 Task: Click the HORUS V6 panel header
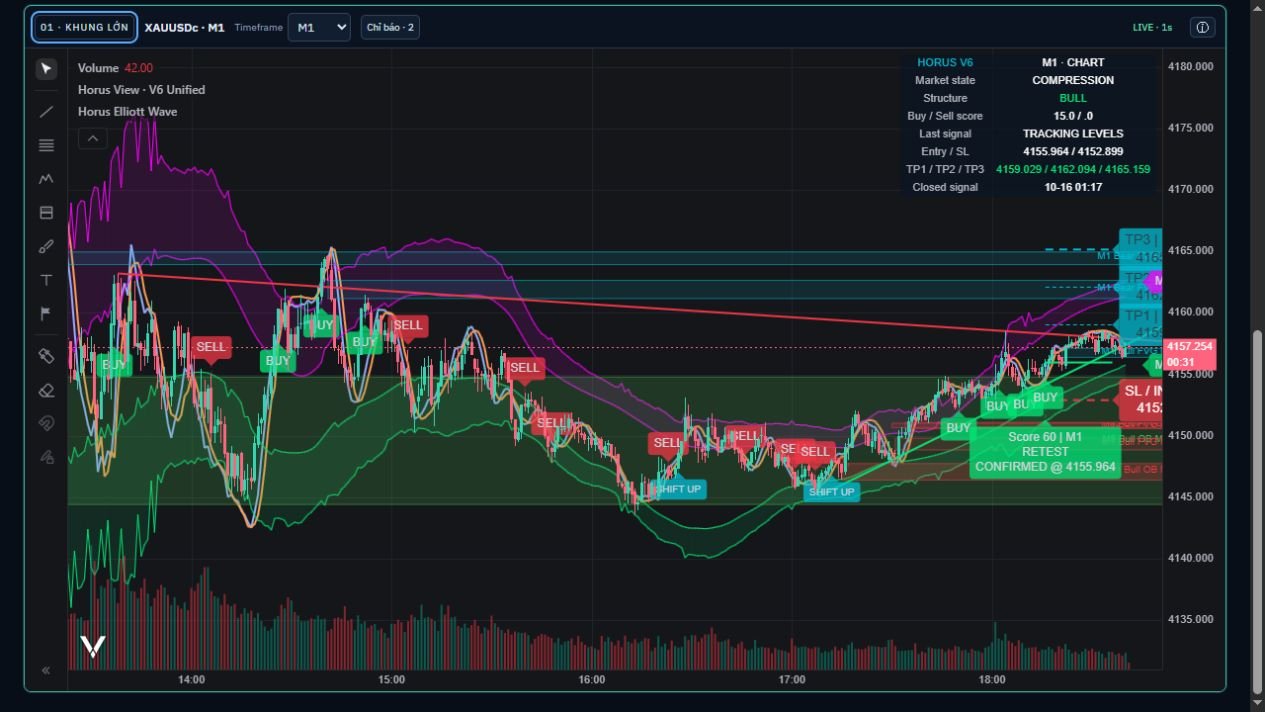click(945, 62)
